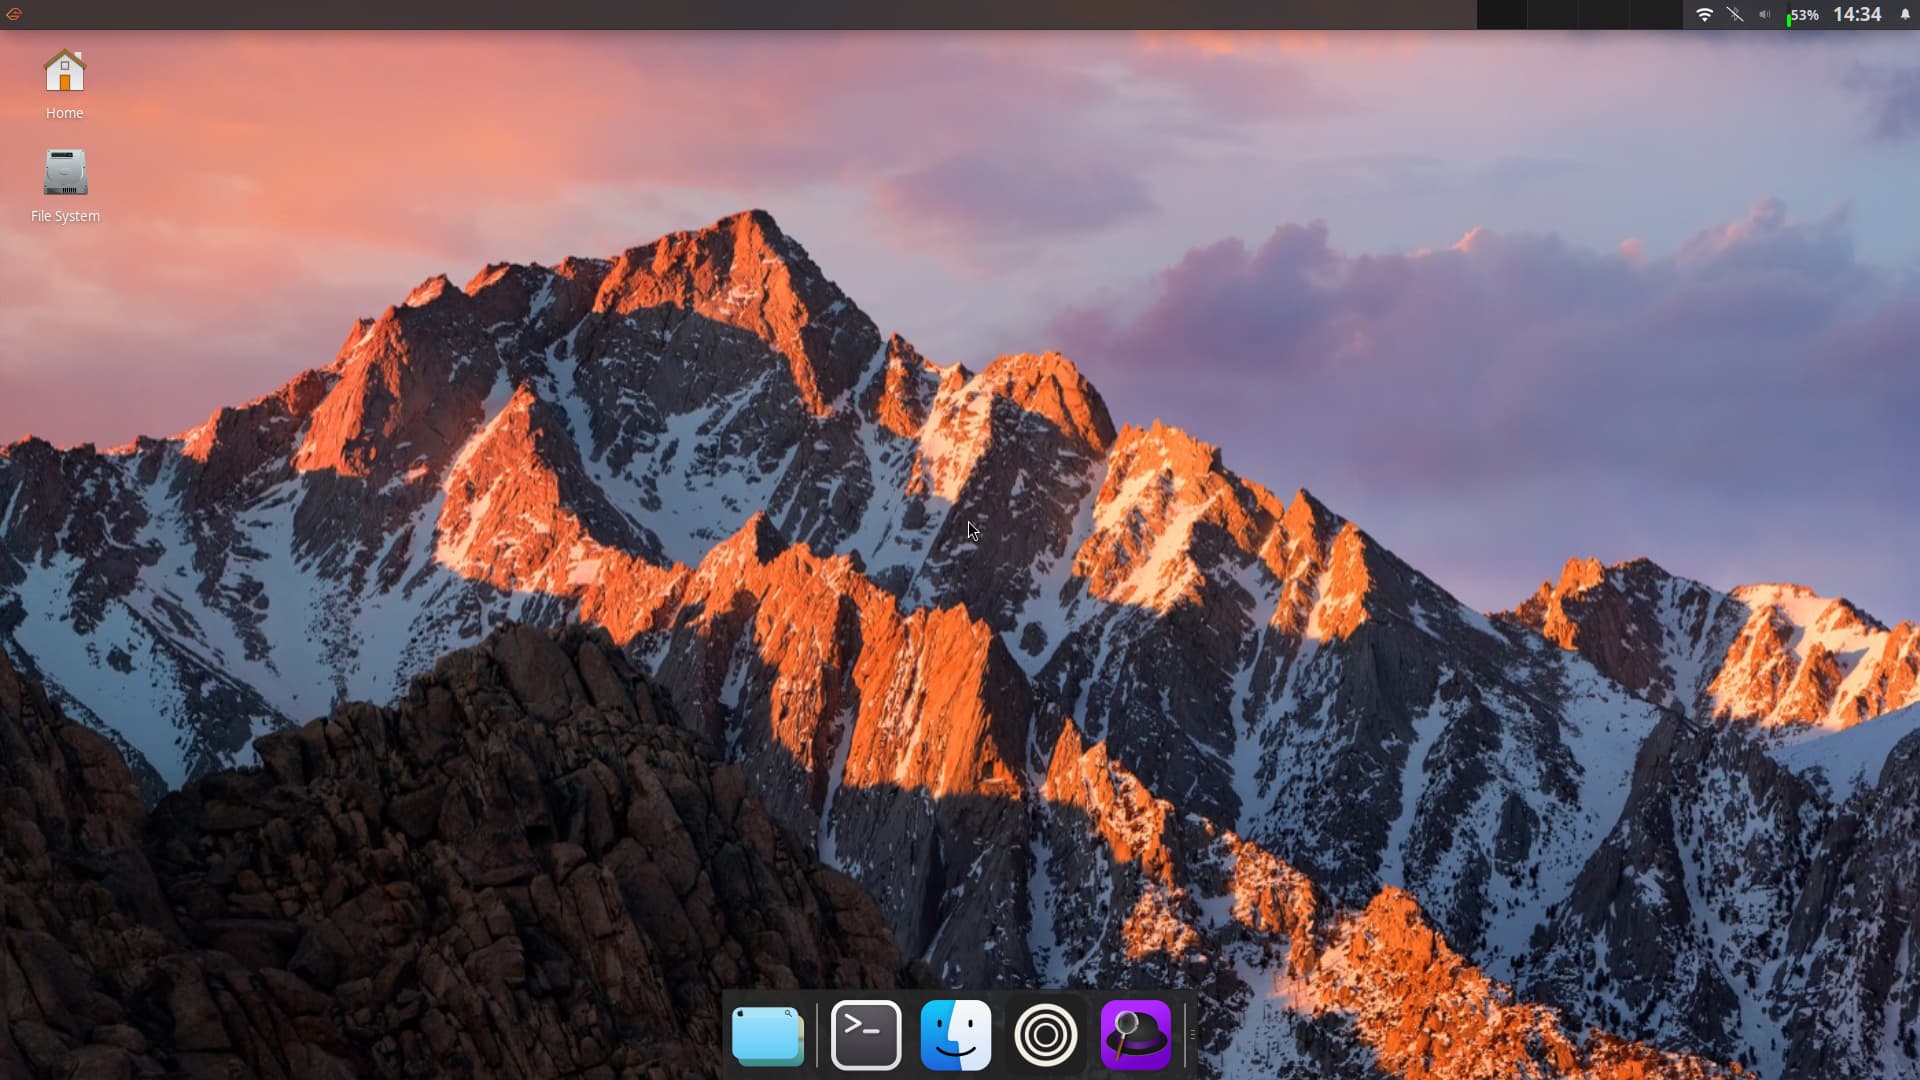Click the muted volume speaker icon
The width and height of the screenshot is (1920, 1080).
click(1765, 15)
